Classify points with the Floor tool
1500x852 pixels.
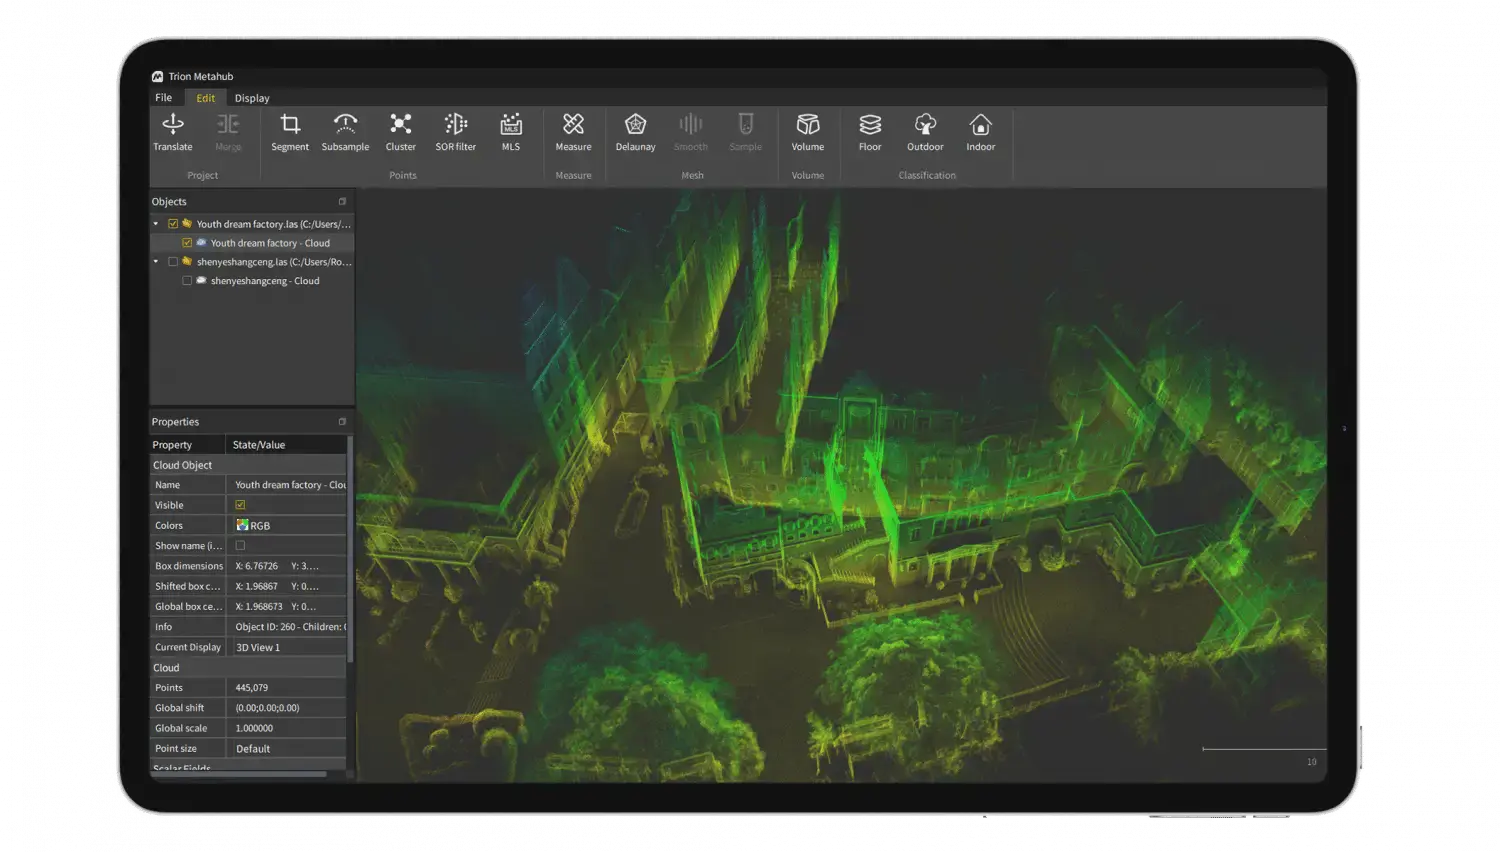click(870, 132)
